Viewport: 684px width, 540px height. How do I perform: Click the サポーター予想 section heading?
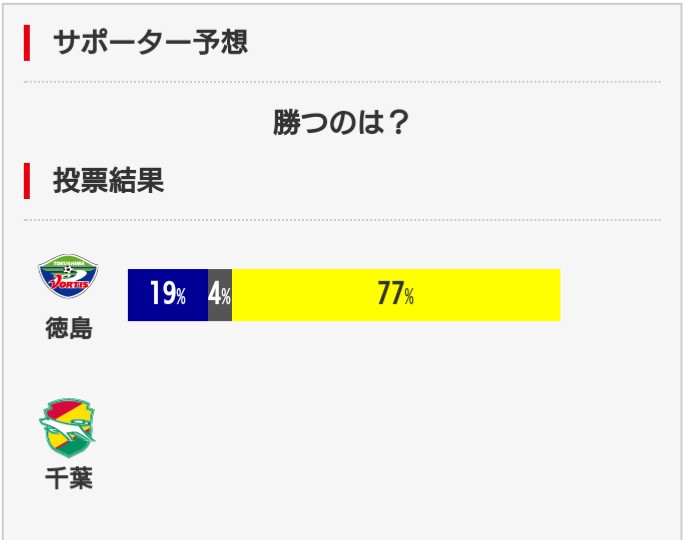(x=150, y=43)
